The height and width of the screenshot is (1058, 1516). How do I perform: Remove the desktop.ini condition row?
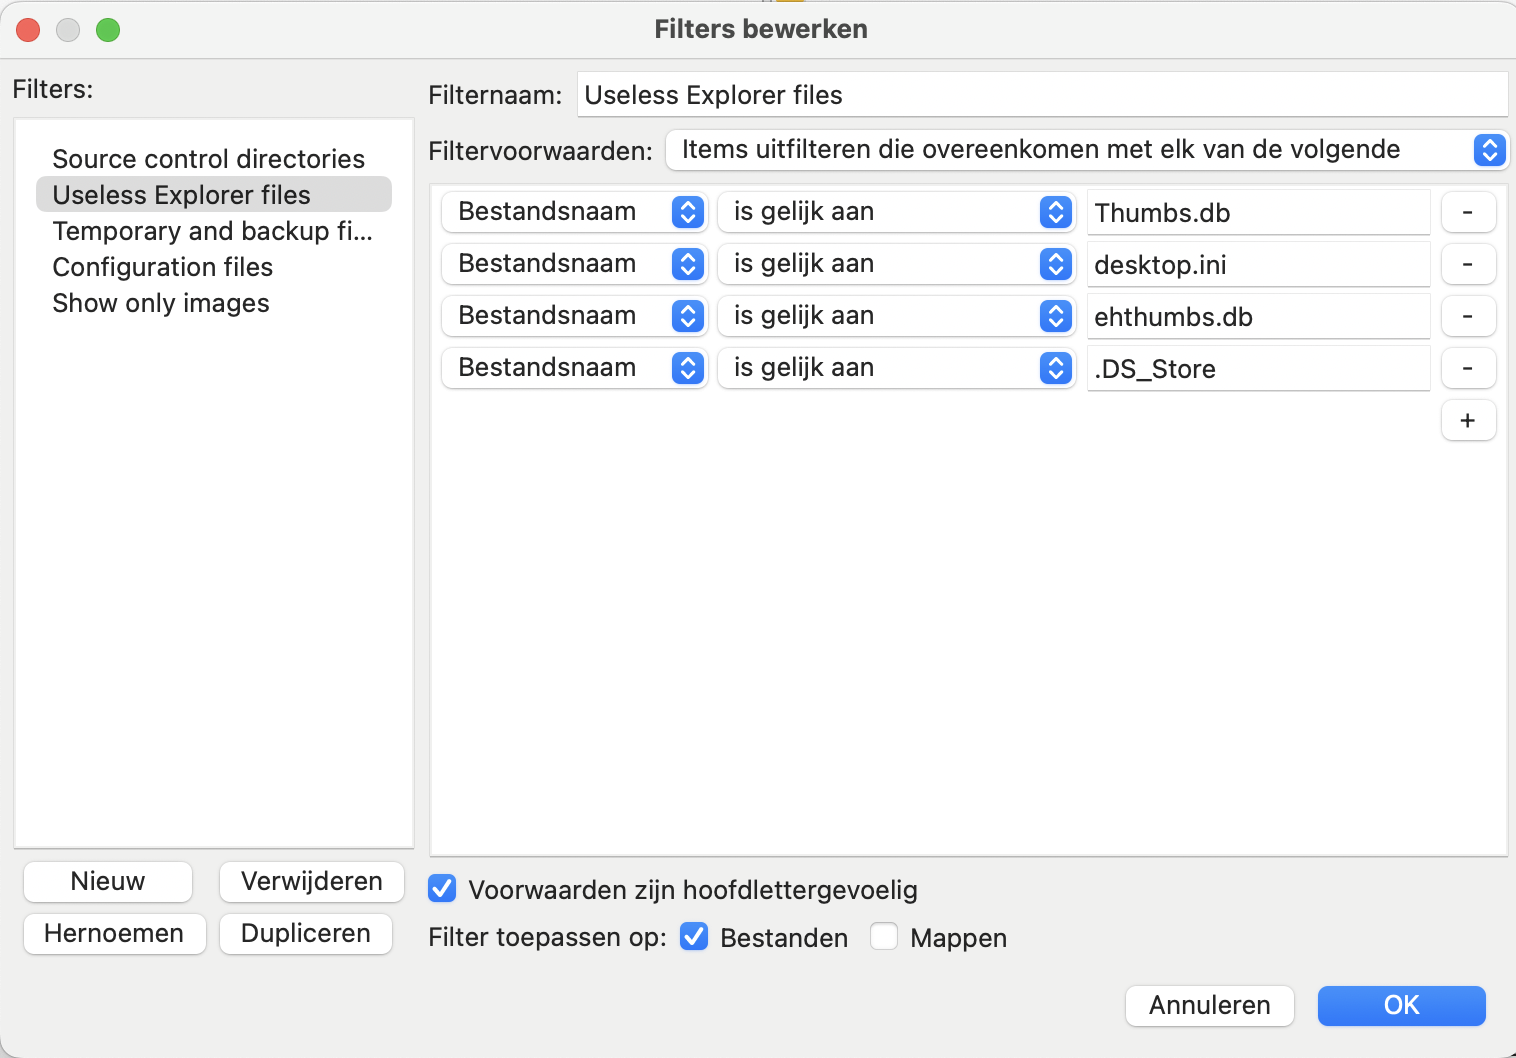tap(1467, 264)
